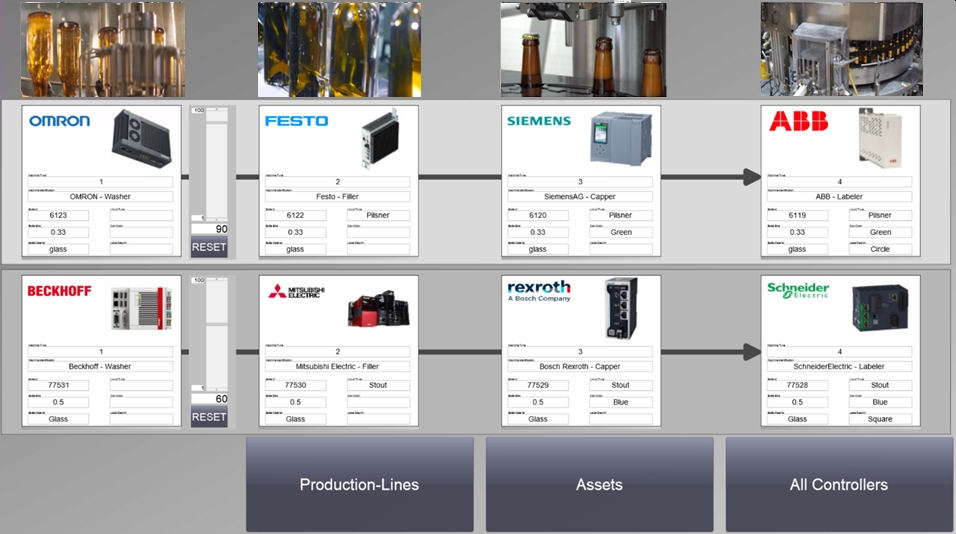Click the 'Square' field in Schneider card
956x534 pixels.
click(880, 419)
